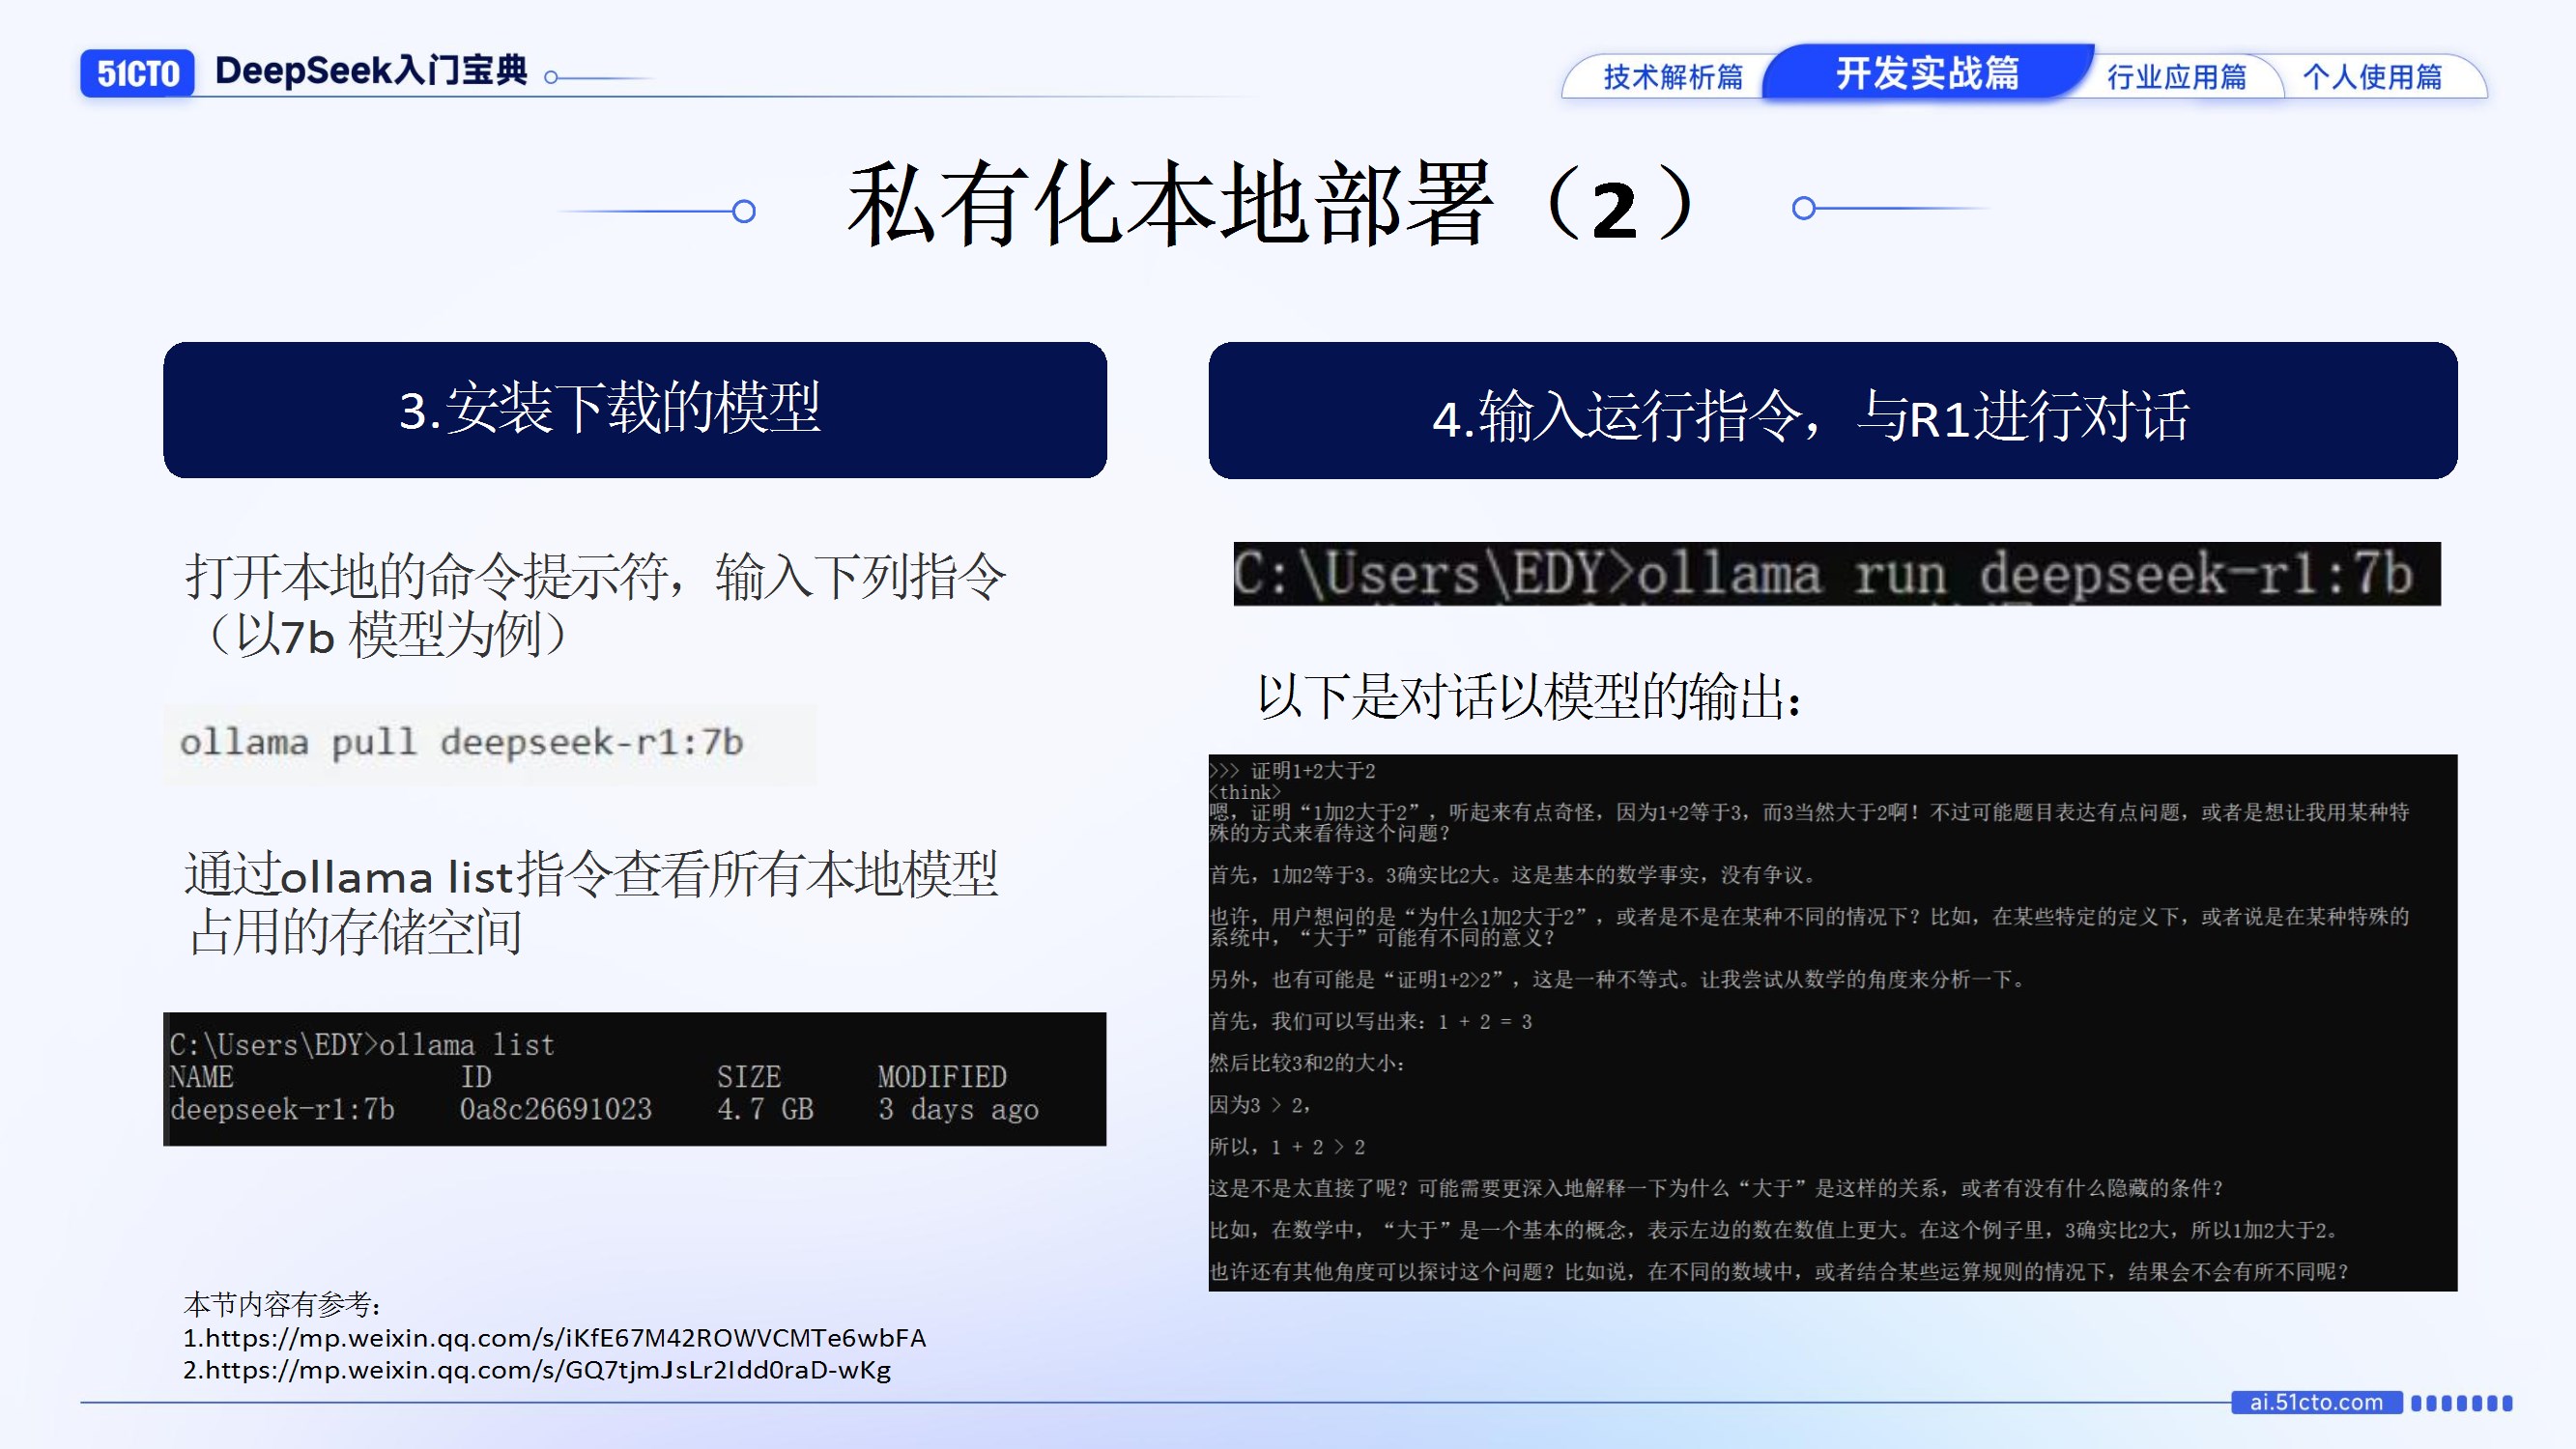The width and height of the screenshot is (2576, 1449).
Task: Click DeepSeek入门宝典 header title
Action: 371,71
